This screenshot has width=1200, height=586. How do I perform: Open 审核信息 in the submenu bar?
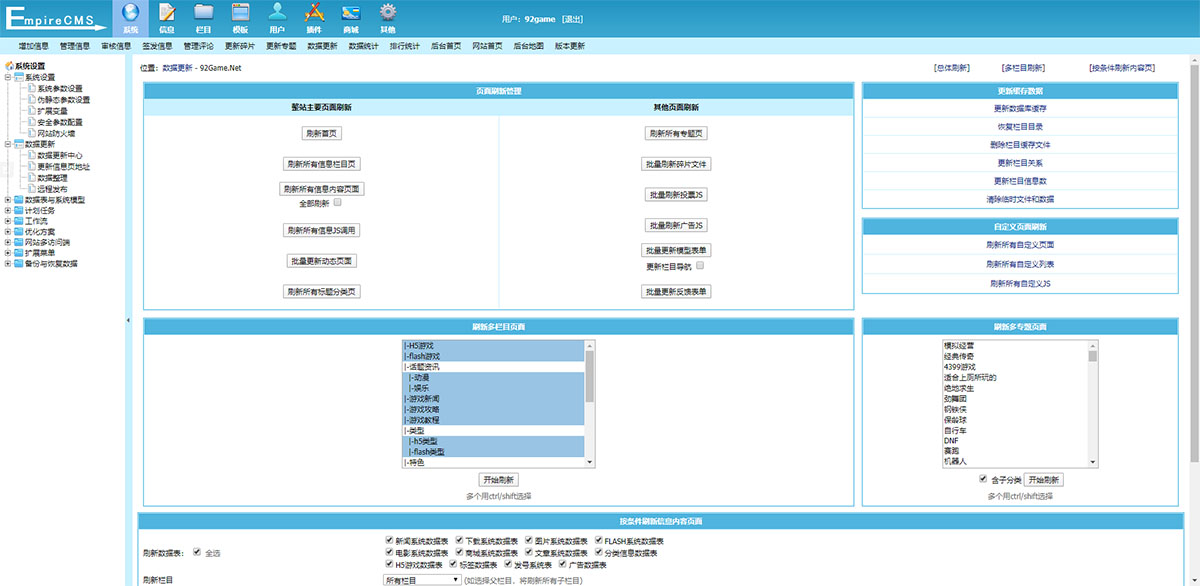pyautogui.click(x=116, y=45)
